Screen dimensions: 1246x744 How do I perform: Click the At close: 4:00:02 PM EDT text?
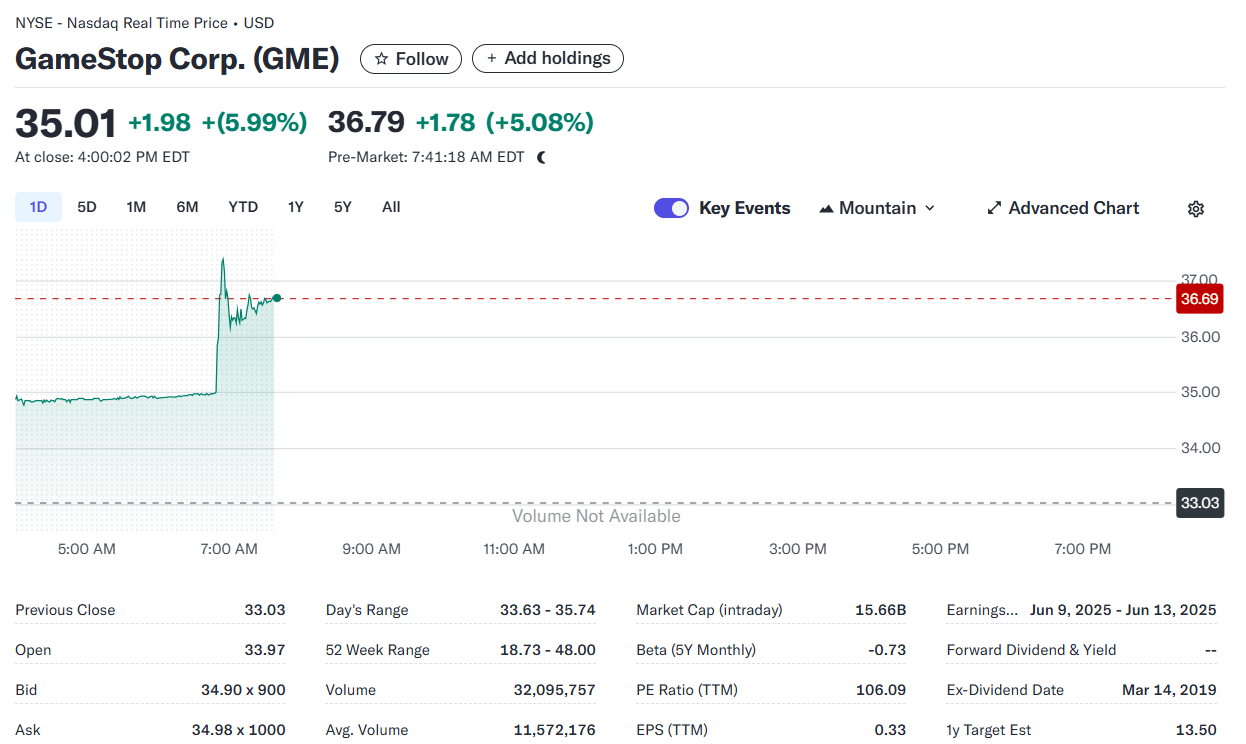point(102,157)
